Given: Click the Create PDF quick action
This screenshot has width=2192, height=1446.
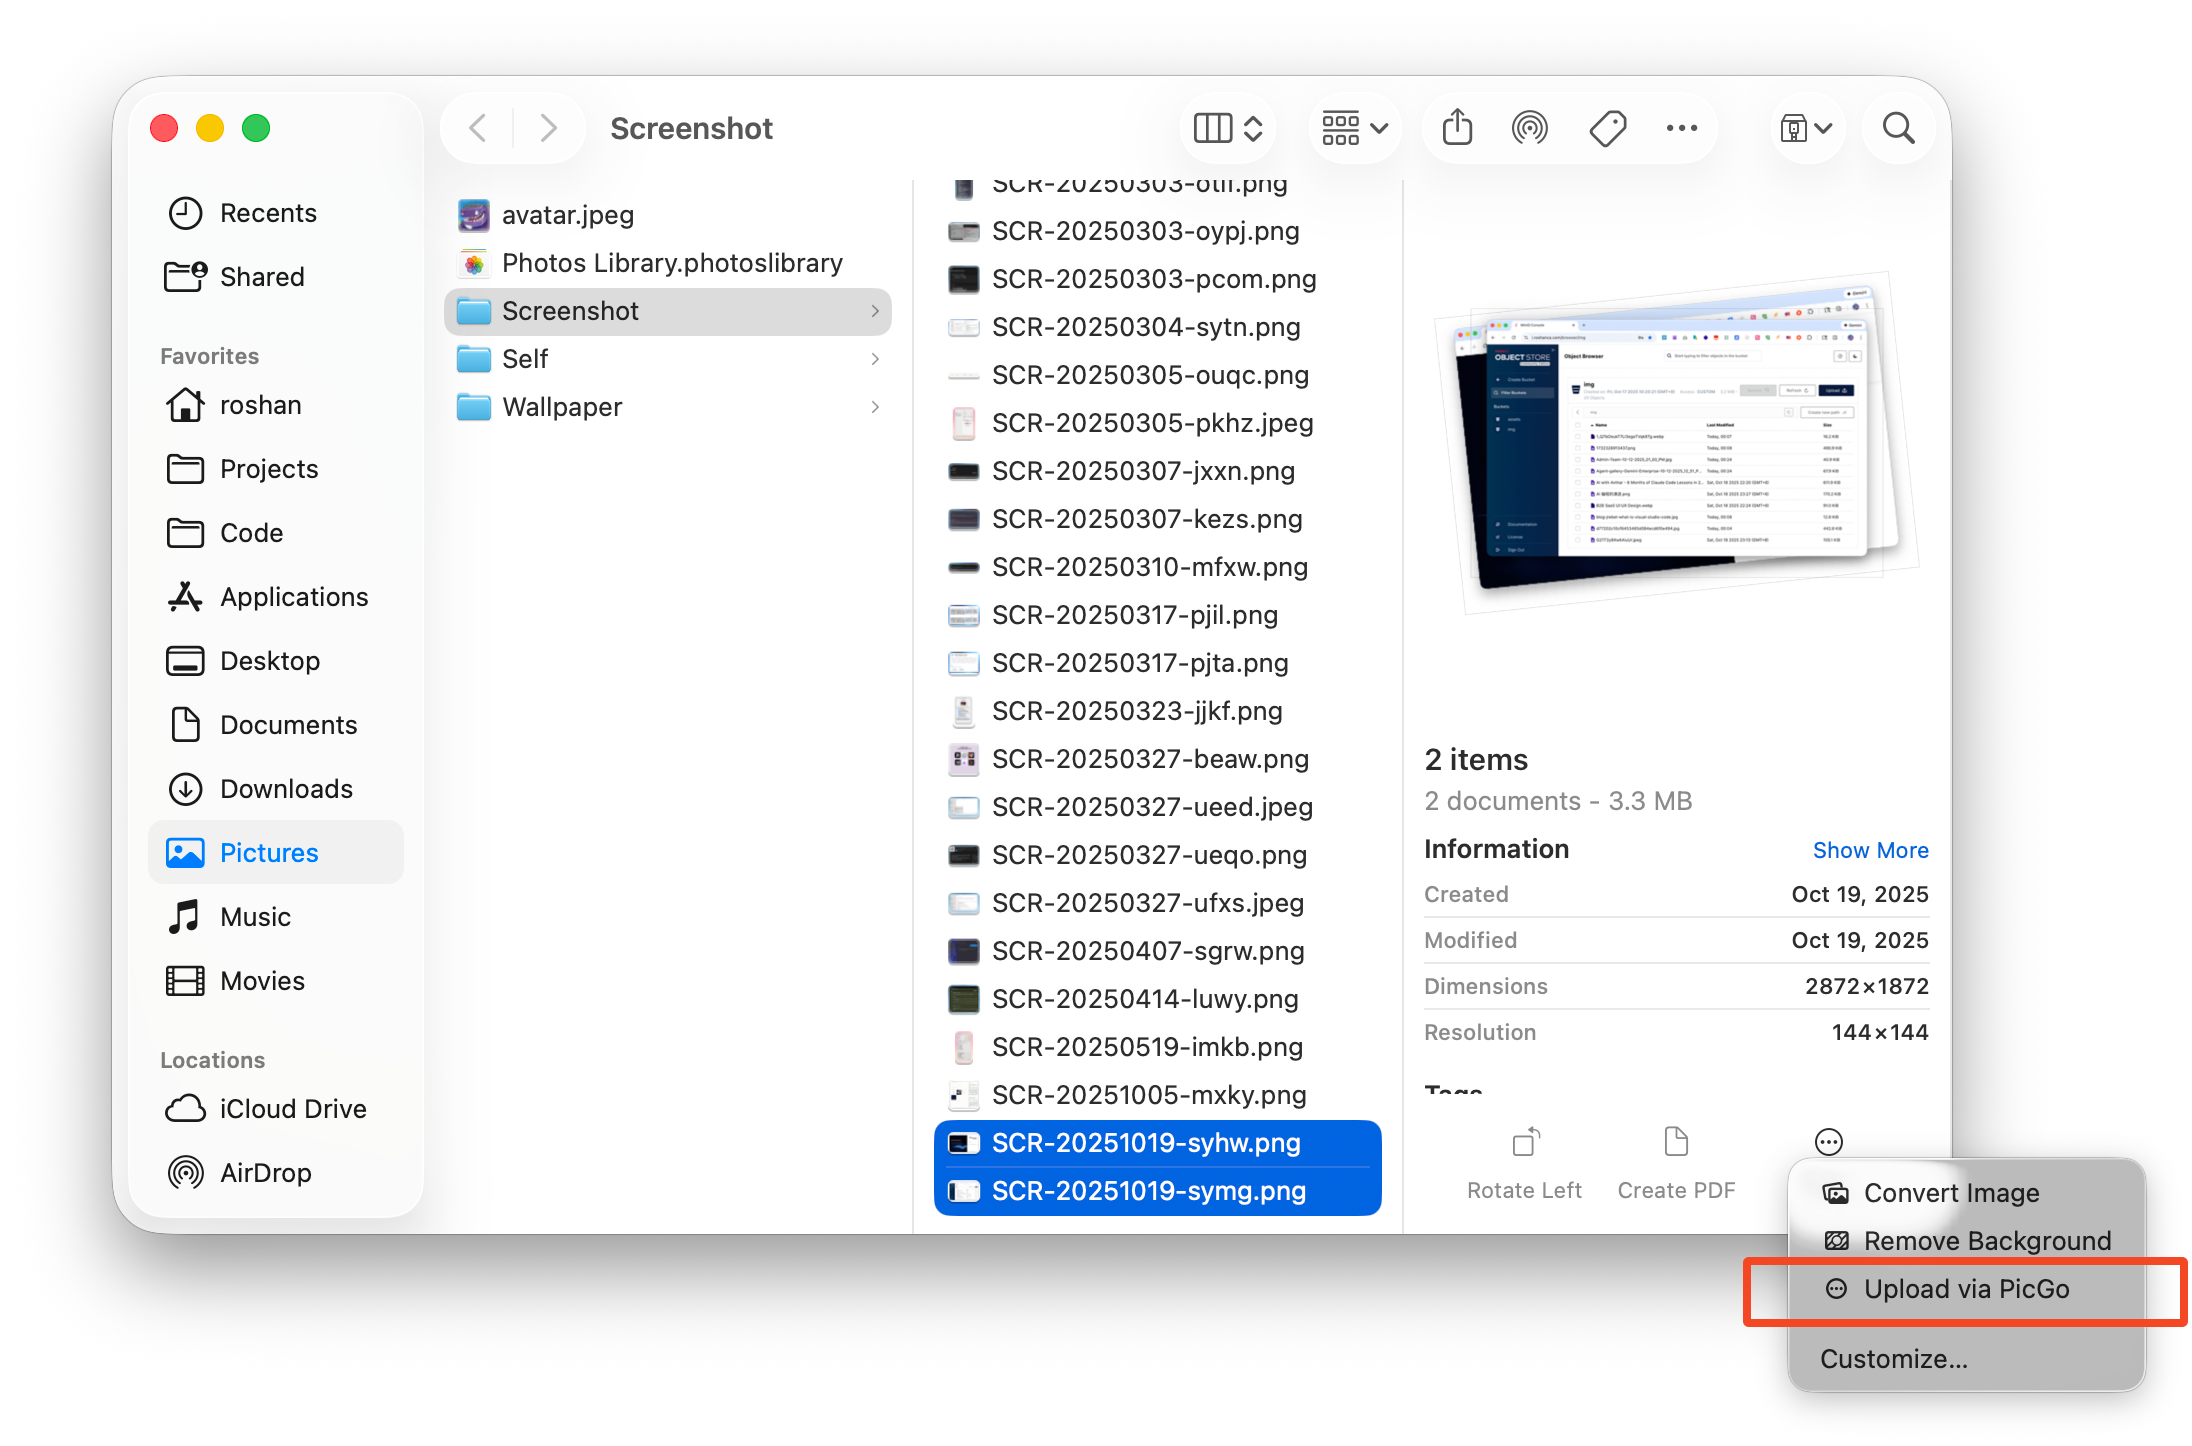Looking at the screenshot, I should [x=1676, y=1163].
